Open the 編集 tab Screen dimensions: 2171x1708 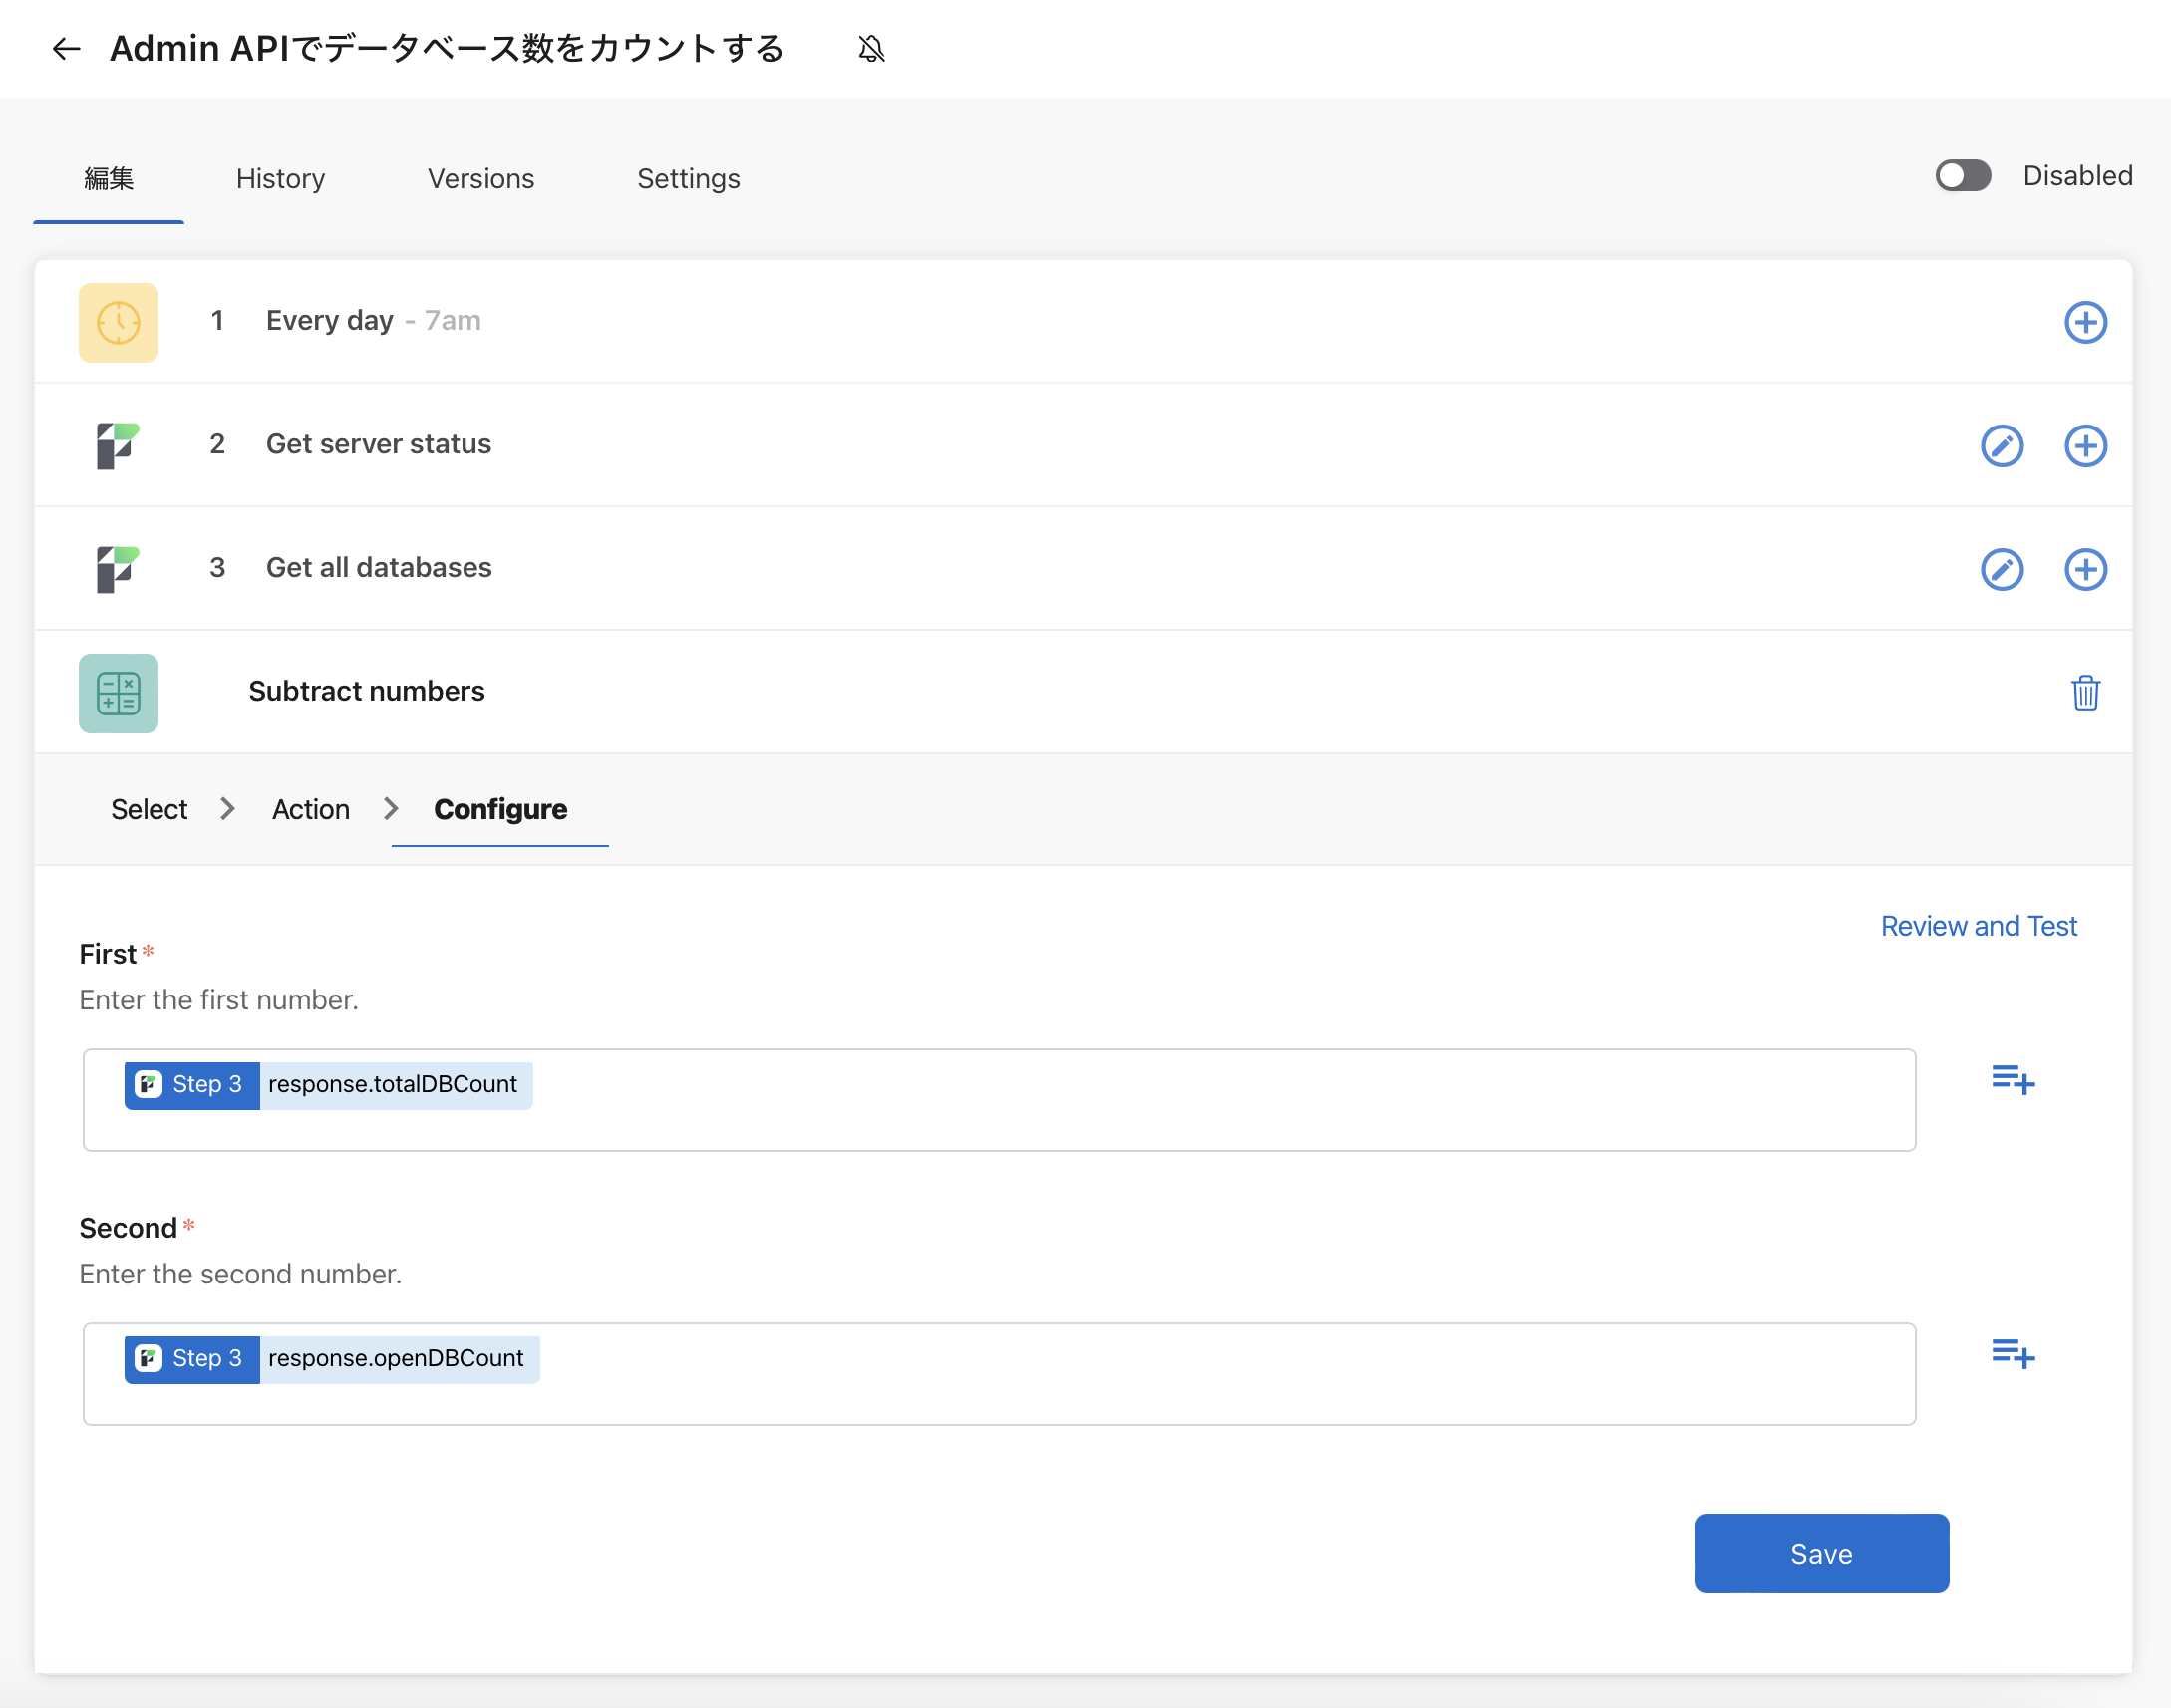108,179
